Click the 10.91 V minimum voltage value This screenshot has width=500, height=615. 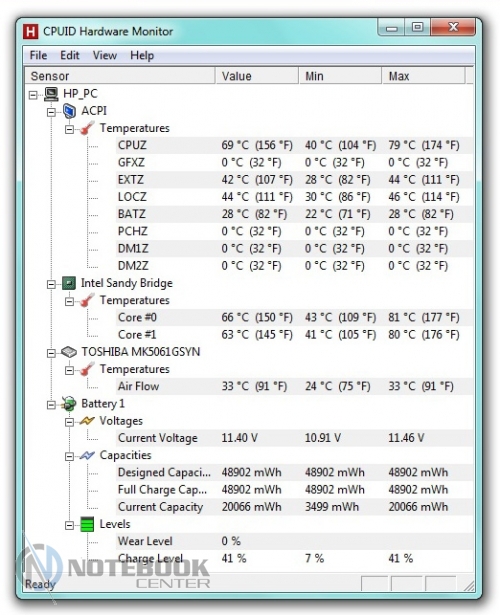click(323, 438)
